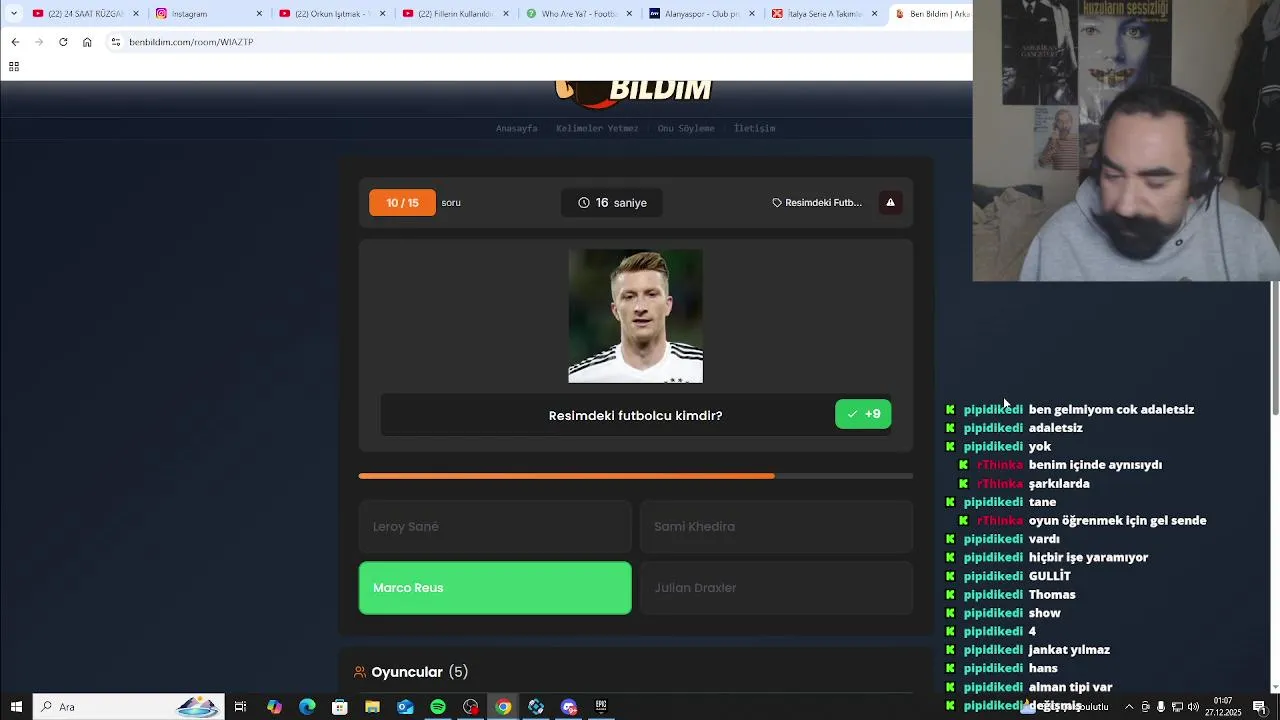Click chat message "jankat yılmaz"
The height and width of the screenshot is (720, 1280).
(x=1069, y=650)
